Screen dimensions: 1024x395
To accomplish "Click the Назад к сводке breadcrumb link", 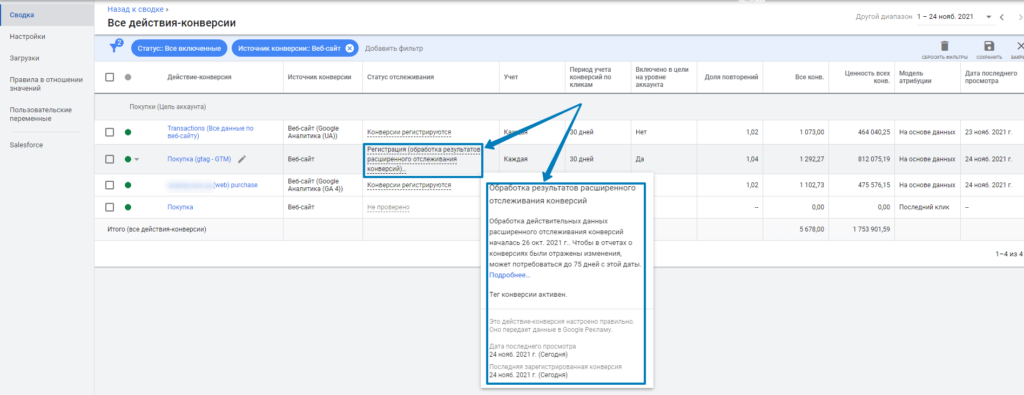I will [135, 10].
